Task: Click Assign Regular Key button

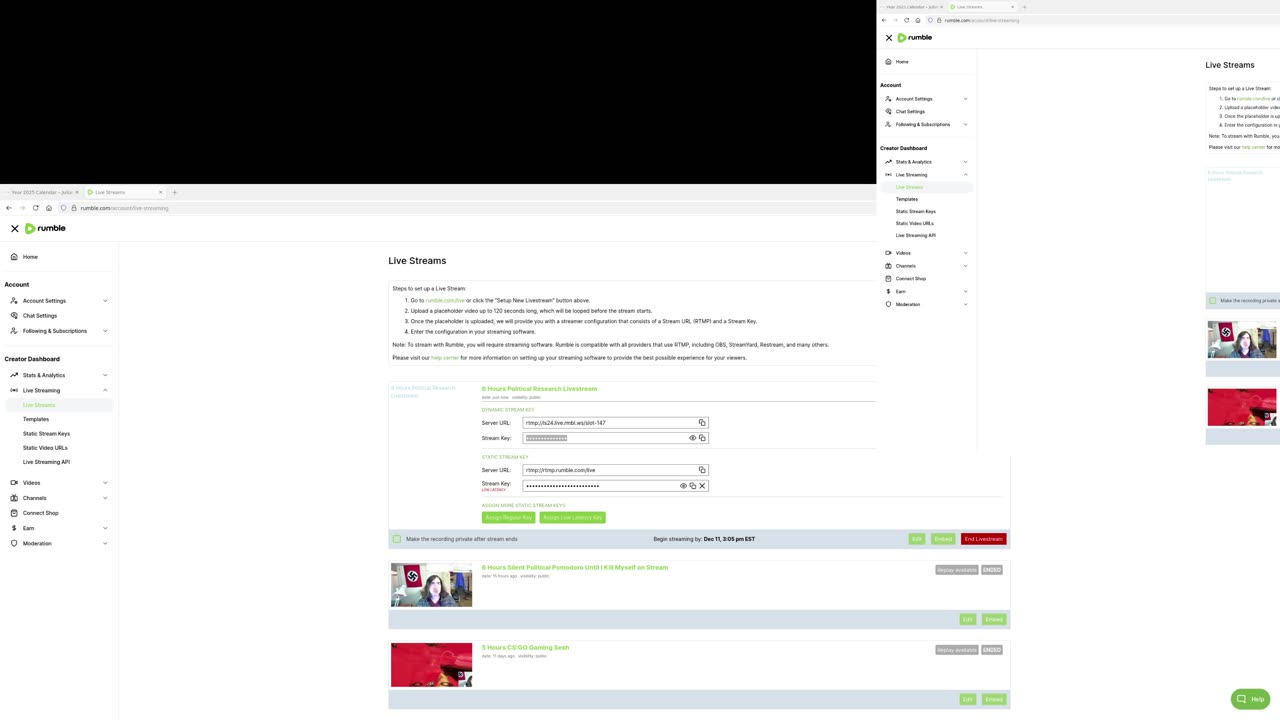Action: pos(509,518)
